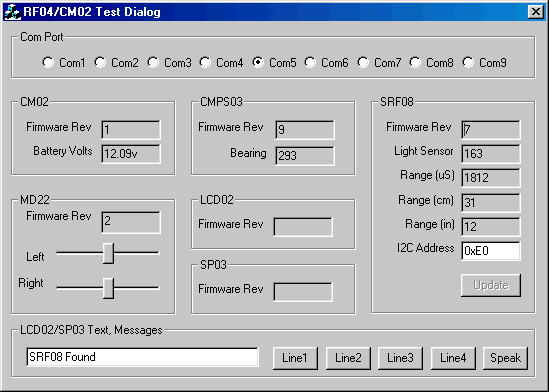The width and height of the screenshot is (549, 392).
Task: Click the 'CM02' group title
Action: tap(34, 102)
